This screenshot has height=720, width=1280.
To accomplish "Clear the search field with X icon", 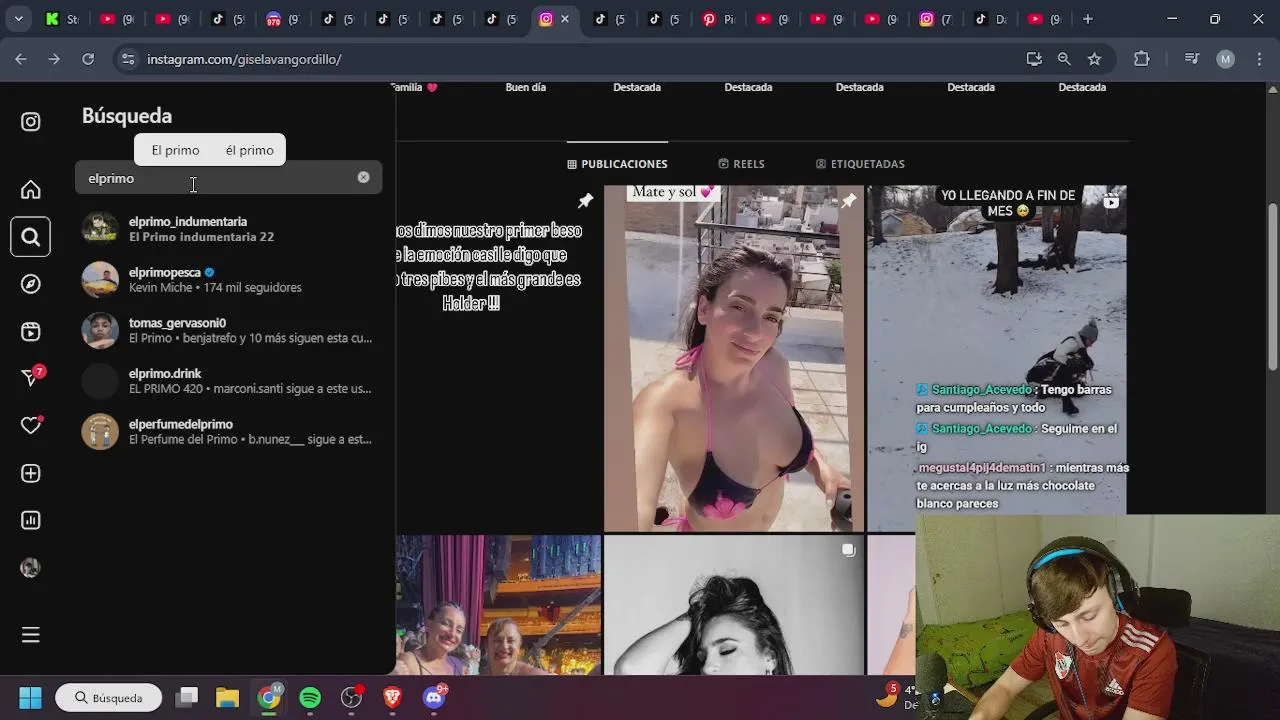I will click(363, 177).
